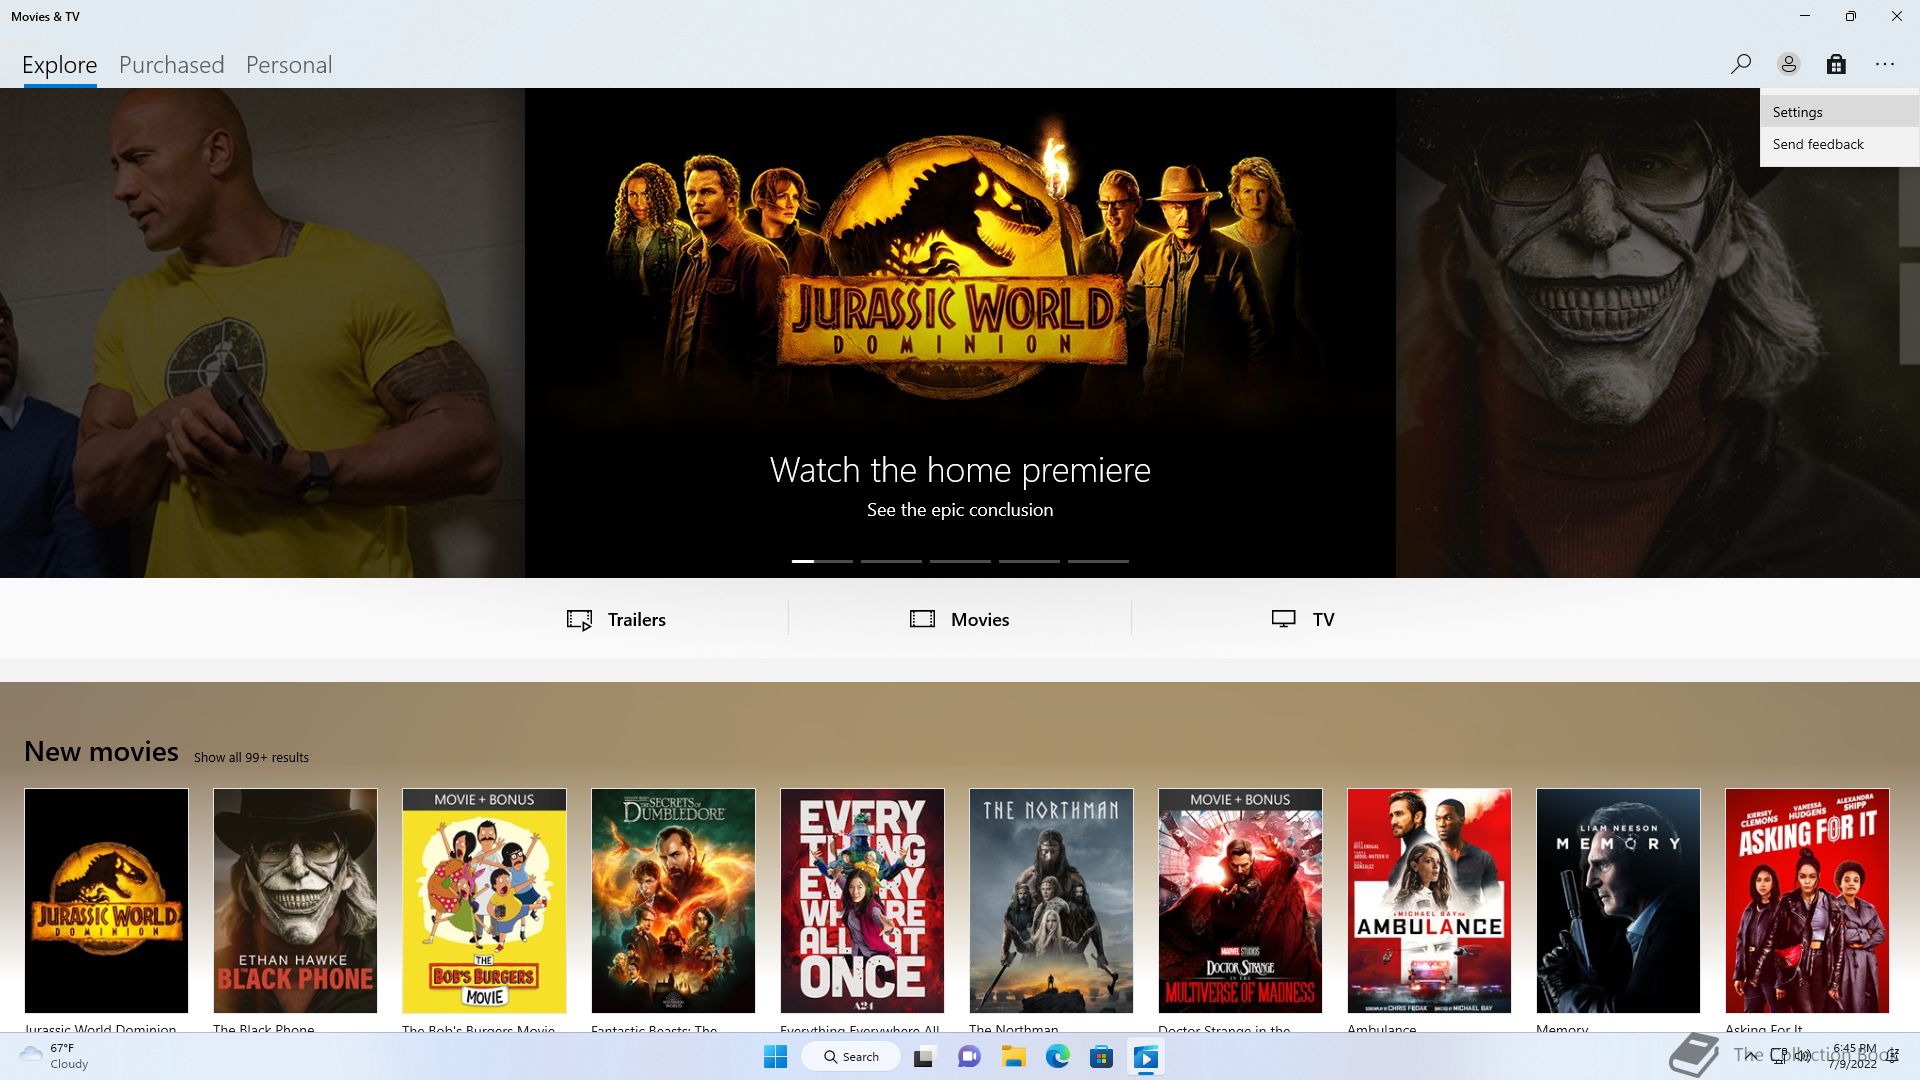Screen dimensions: 1920x1080
Task: Open Chat app on taskbar
Action: tap(969, 1056)
